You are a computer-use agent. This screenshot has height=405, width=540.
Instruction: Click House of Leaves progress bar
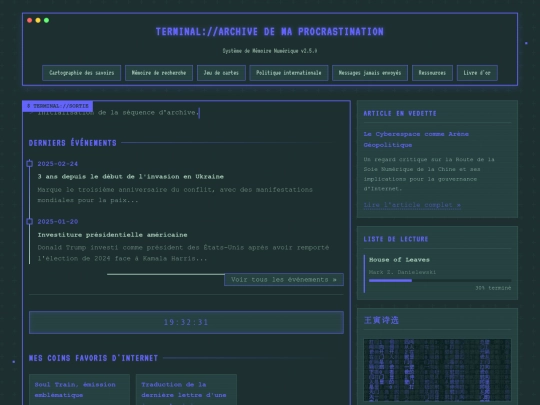pos(440,281)
